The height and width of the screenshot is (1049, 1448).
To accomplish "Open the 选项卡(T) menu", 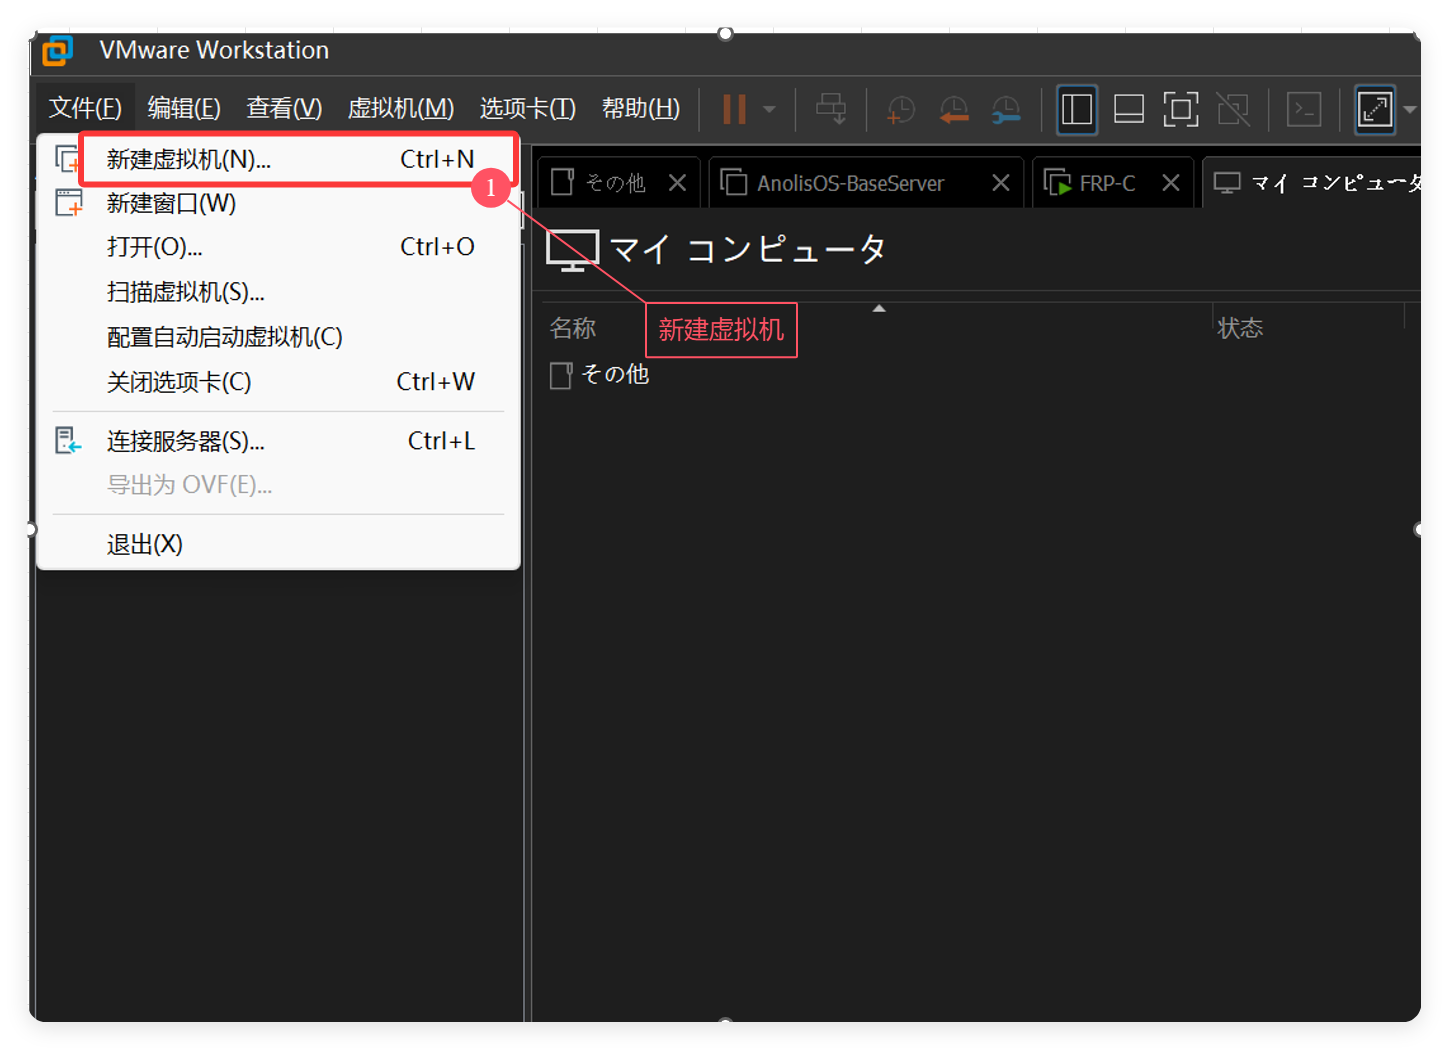I will (x=528, y=108).
